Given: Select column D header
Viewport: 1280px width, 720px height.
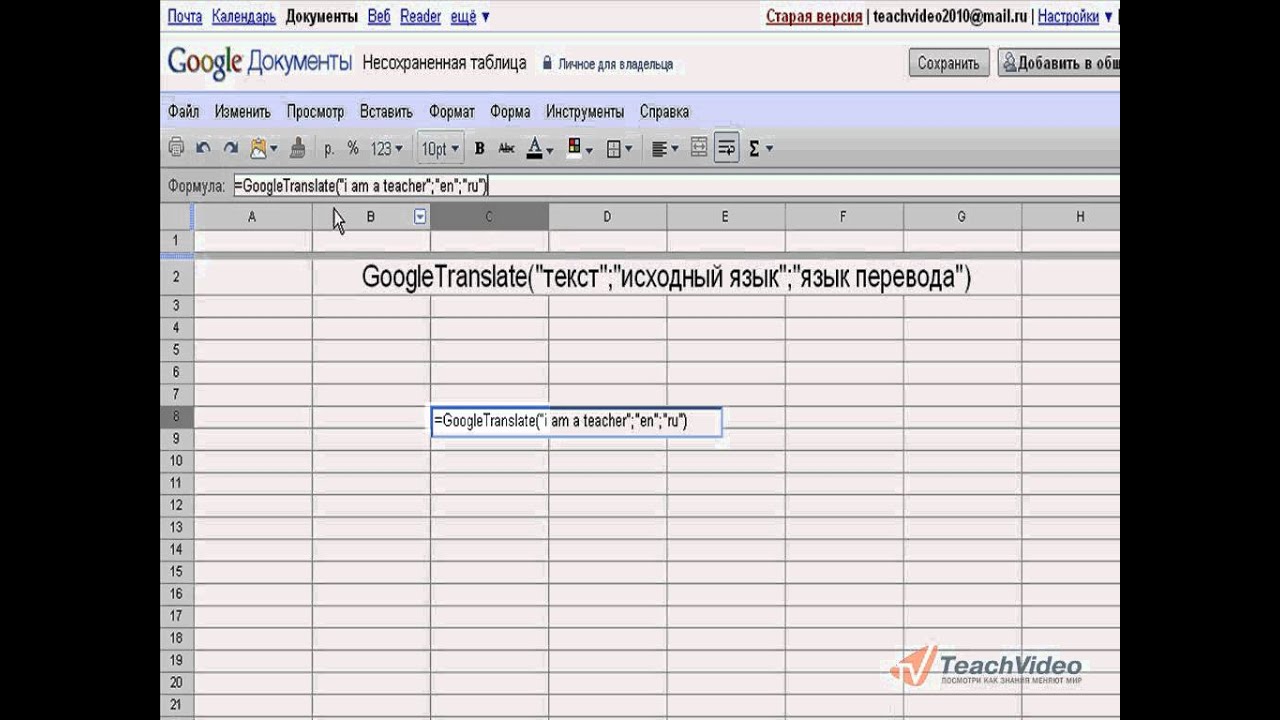Looking at the screenshot, I should pyautogui.click(x=607, y=216).
